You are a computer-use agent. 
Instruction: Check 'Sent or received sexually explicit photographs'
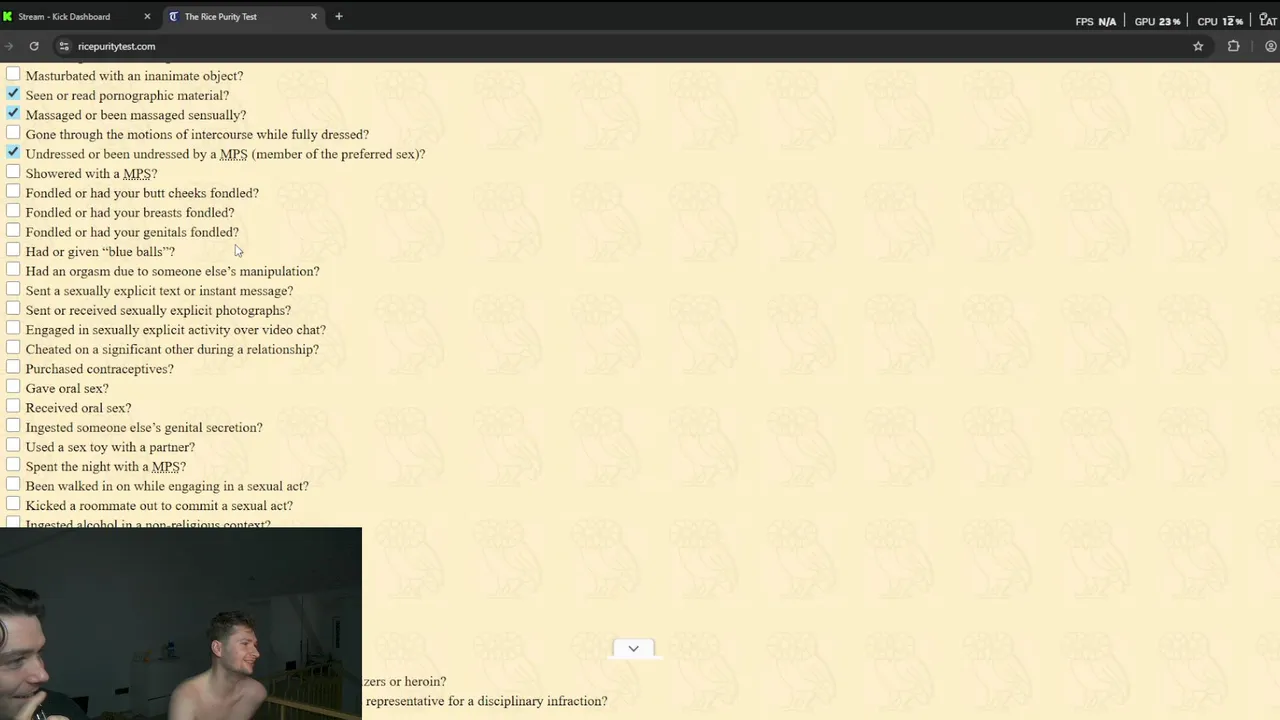coord(13,309)
